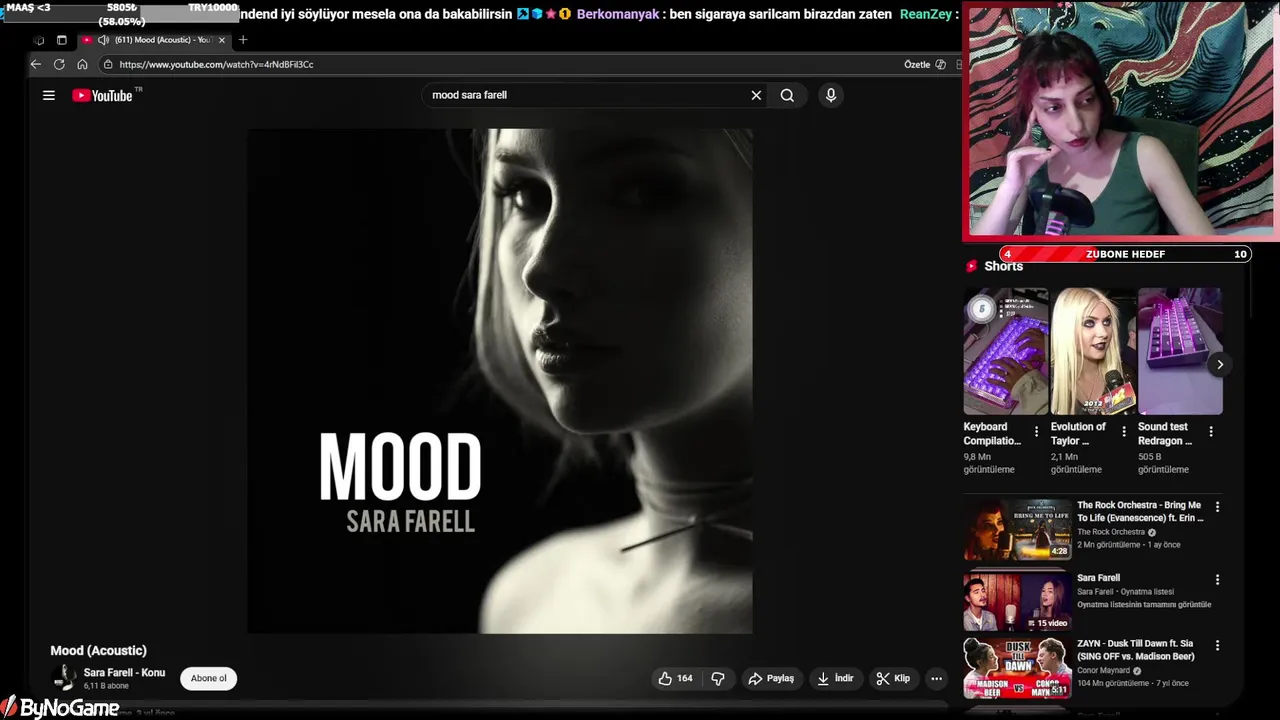The width and height of the screenshot is (1280, 720).
Task: Click the site info lock icon
Action: tap(108, 64)
